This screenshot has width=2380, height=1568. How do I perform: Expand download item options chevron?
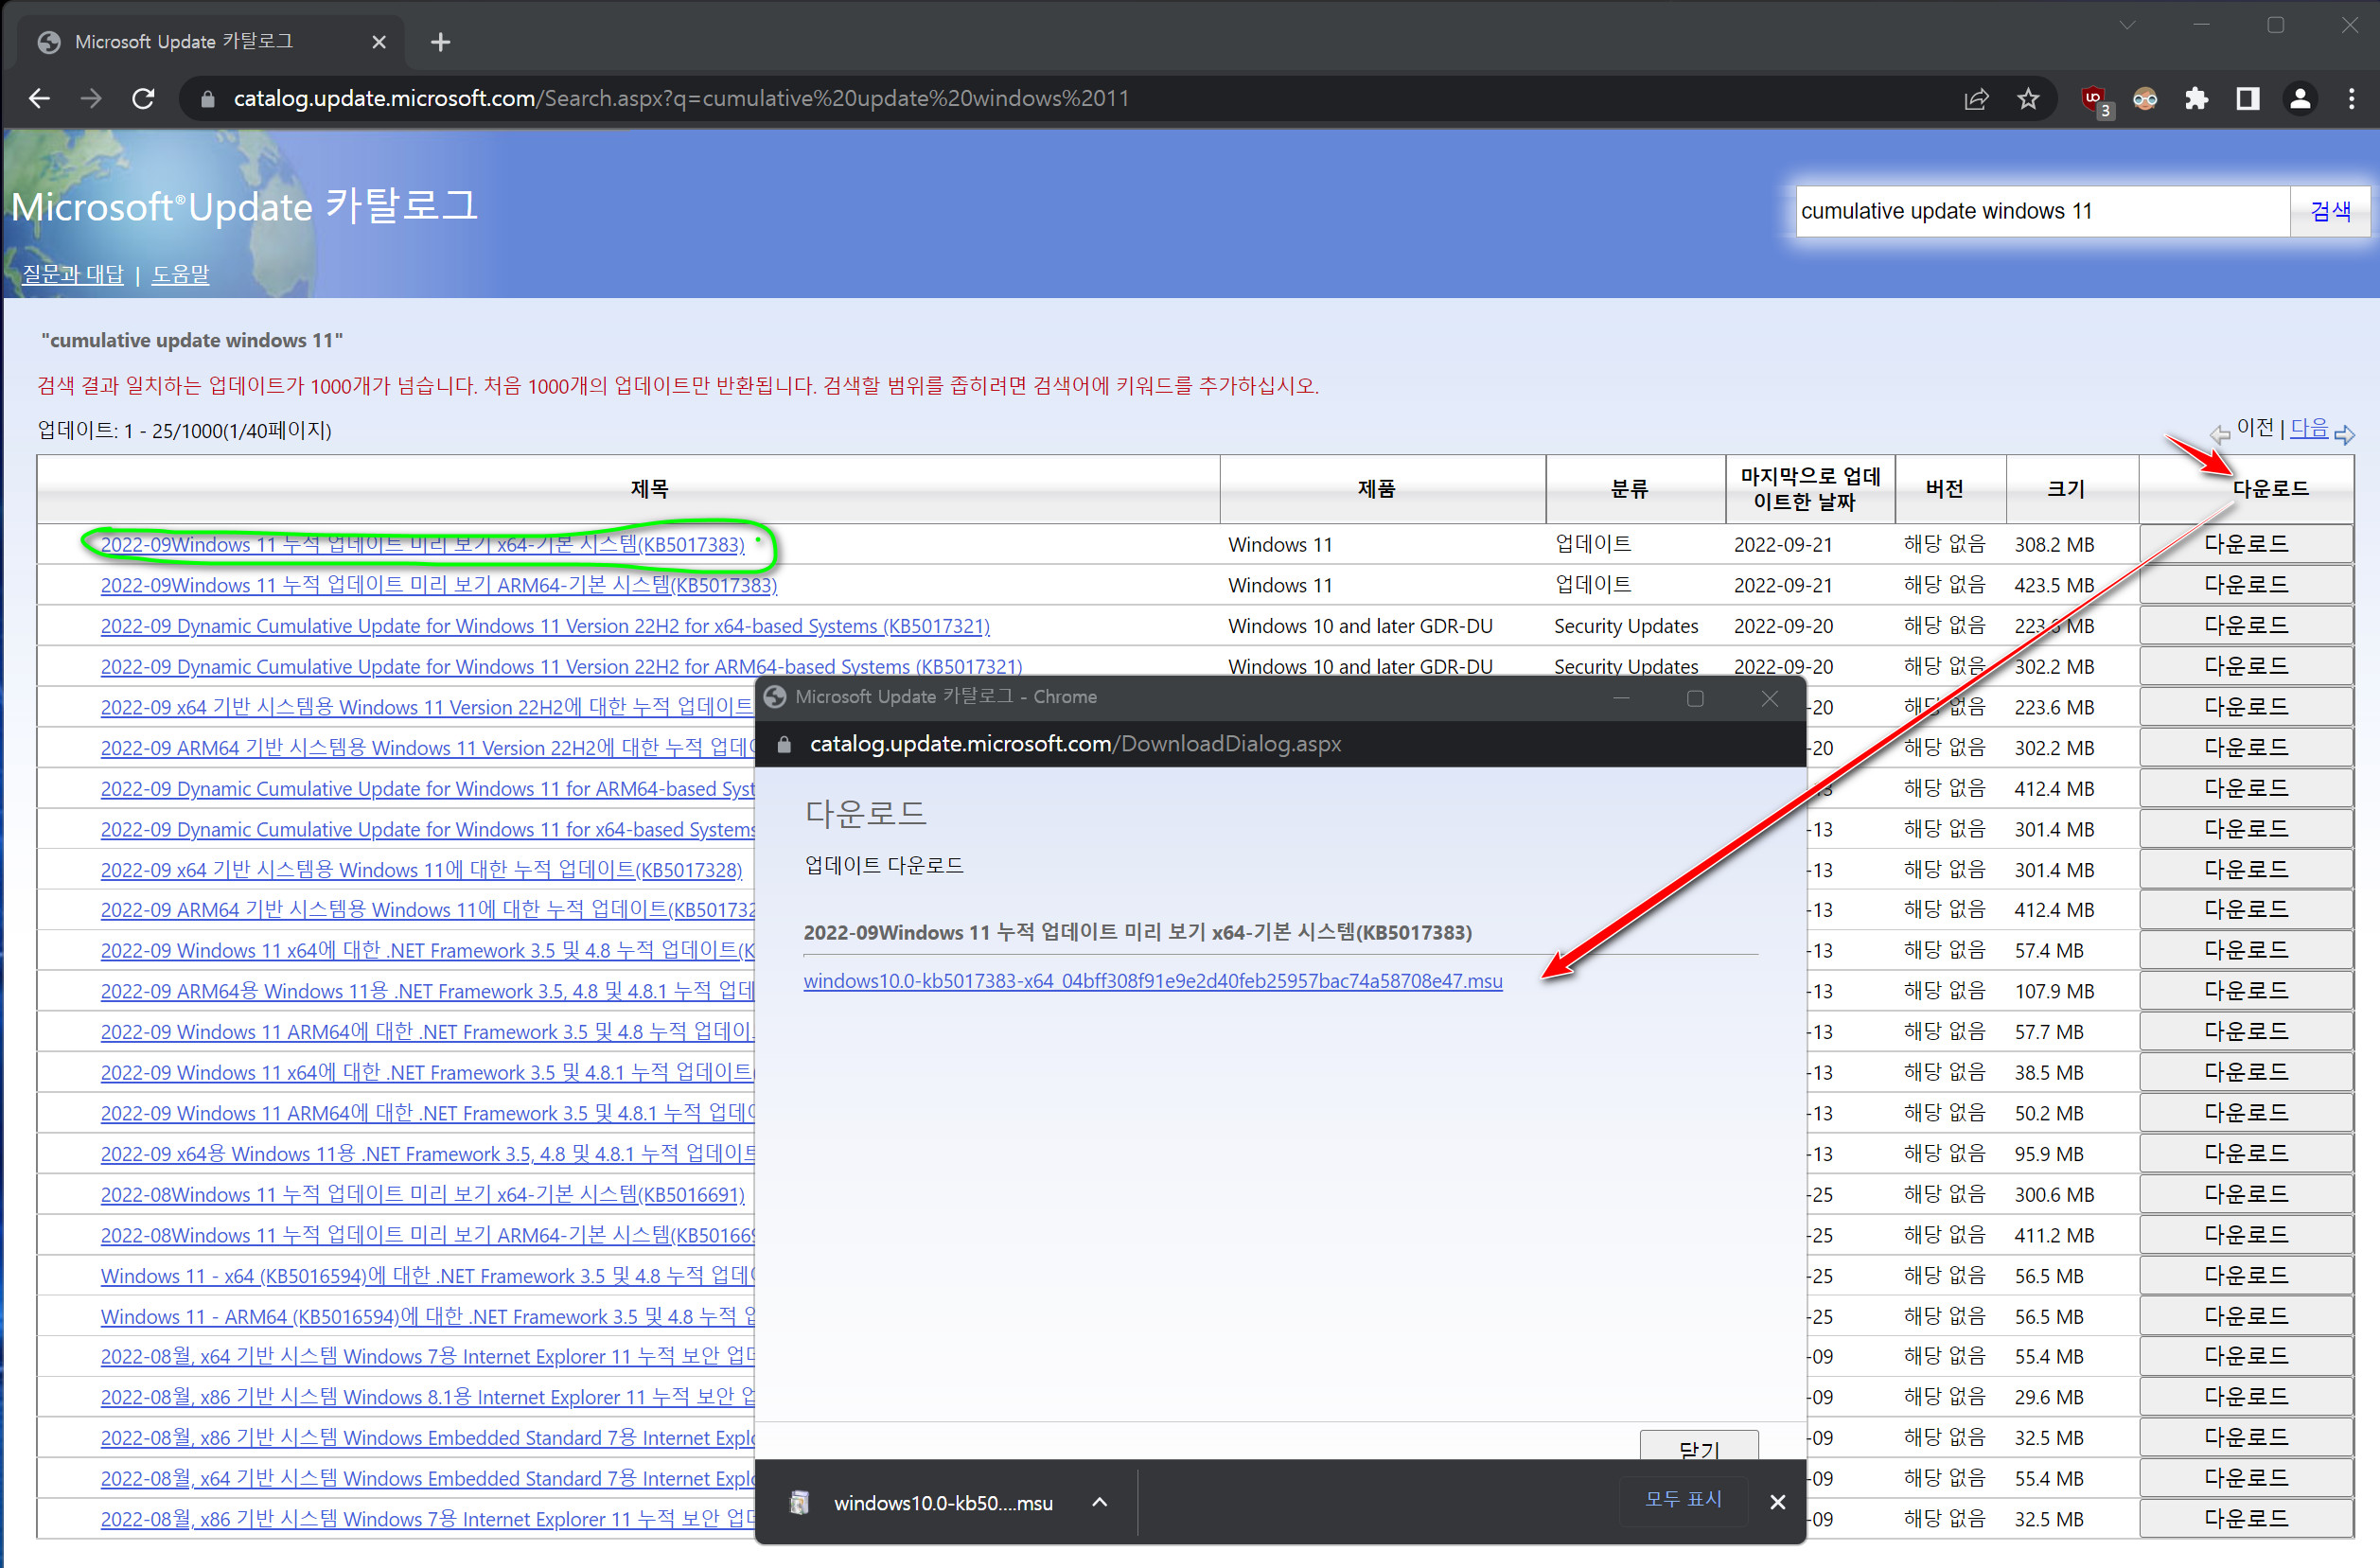pyautogui.click(x=1099, y=1502)
